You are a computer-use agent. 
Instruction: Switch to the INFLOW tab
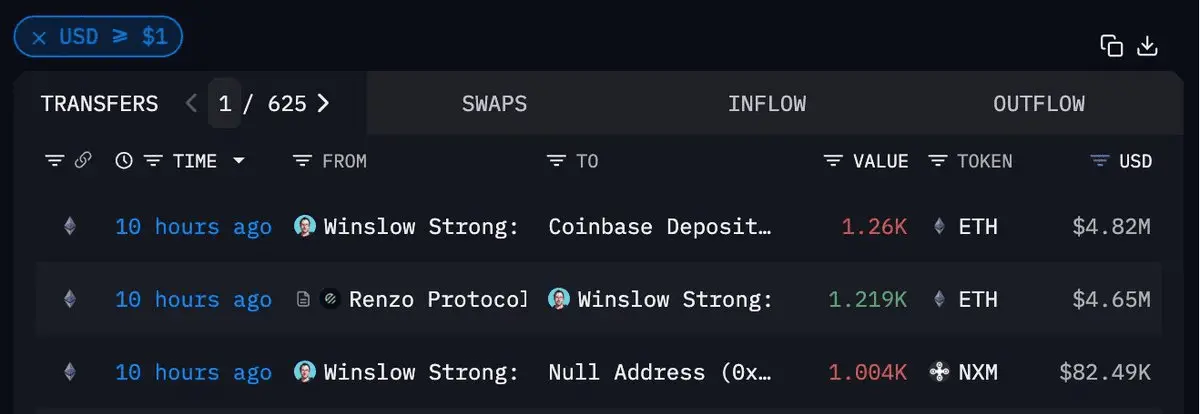[767, 103]
